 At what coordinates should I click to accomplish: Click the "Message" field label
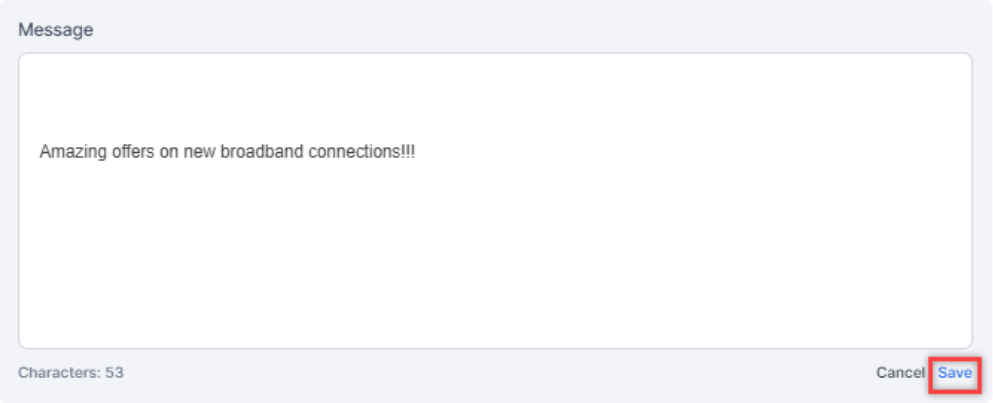(x=55, y=30)
